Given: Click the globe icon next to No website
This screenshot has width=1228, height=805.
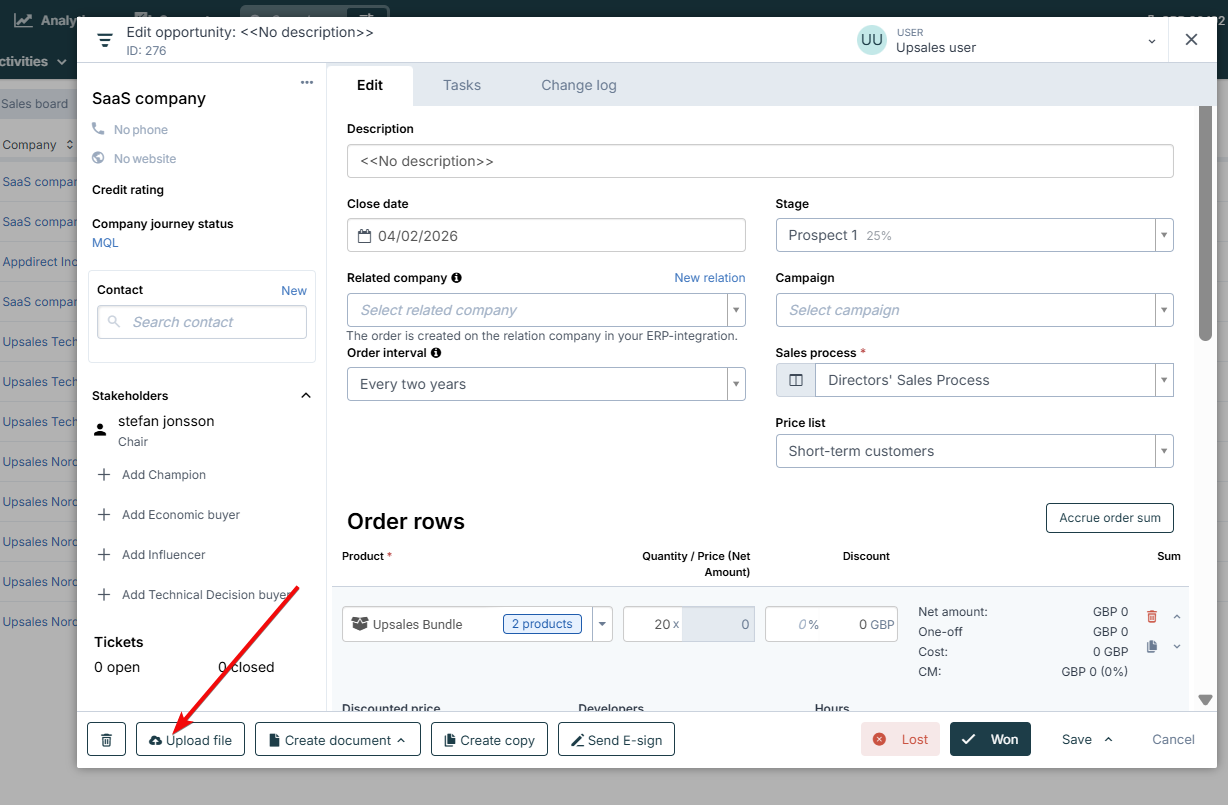Looking at the screenshot, I should tap(98, 158).
